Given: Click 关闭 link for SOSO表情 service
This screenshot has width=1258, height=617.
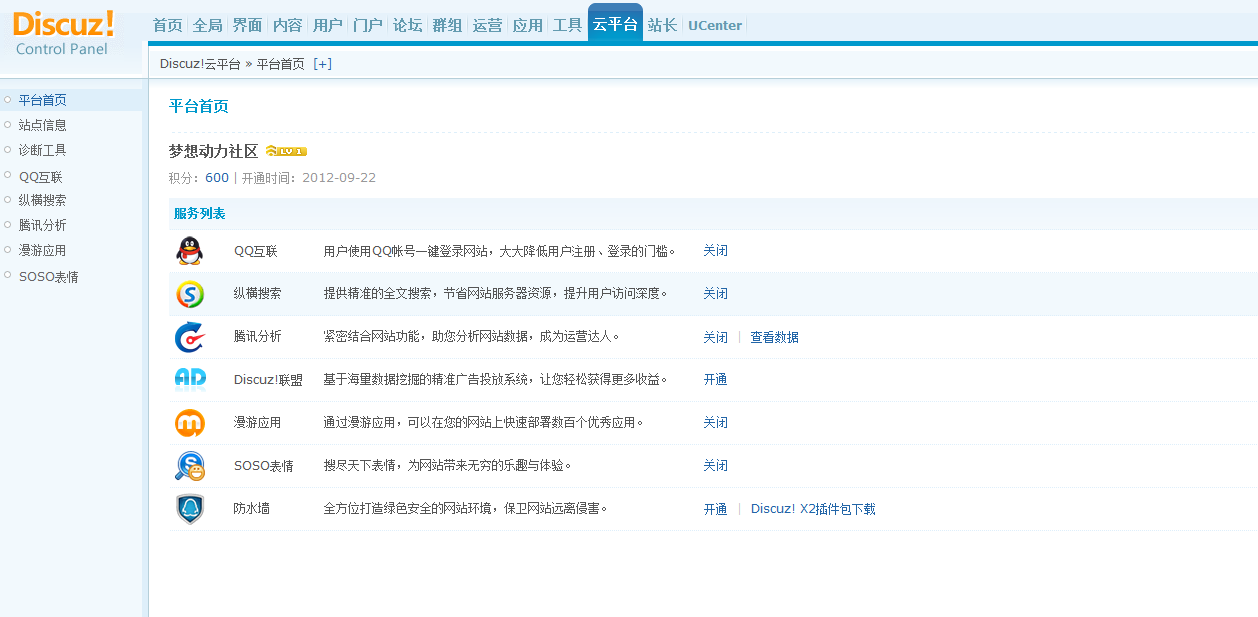Looking at the screenshot, I should [715, 466].
